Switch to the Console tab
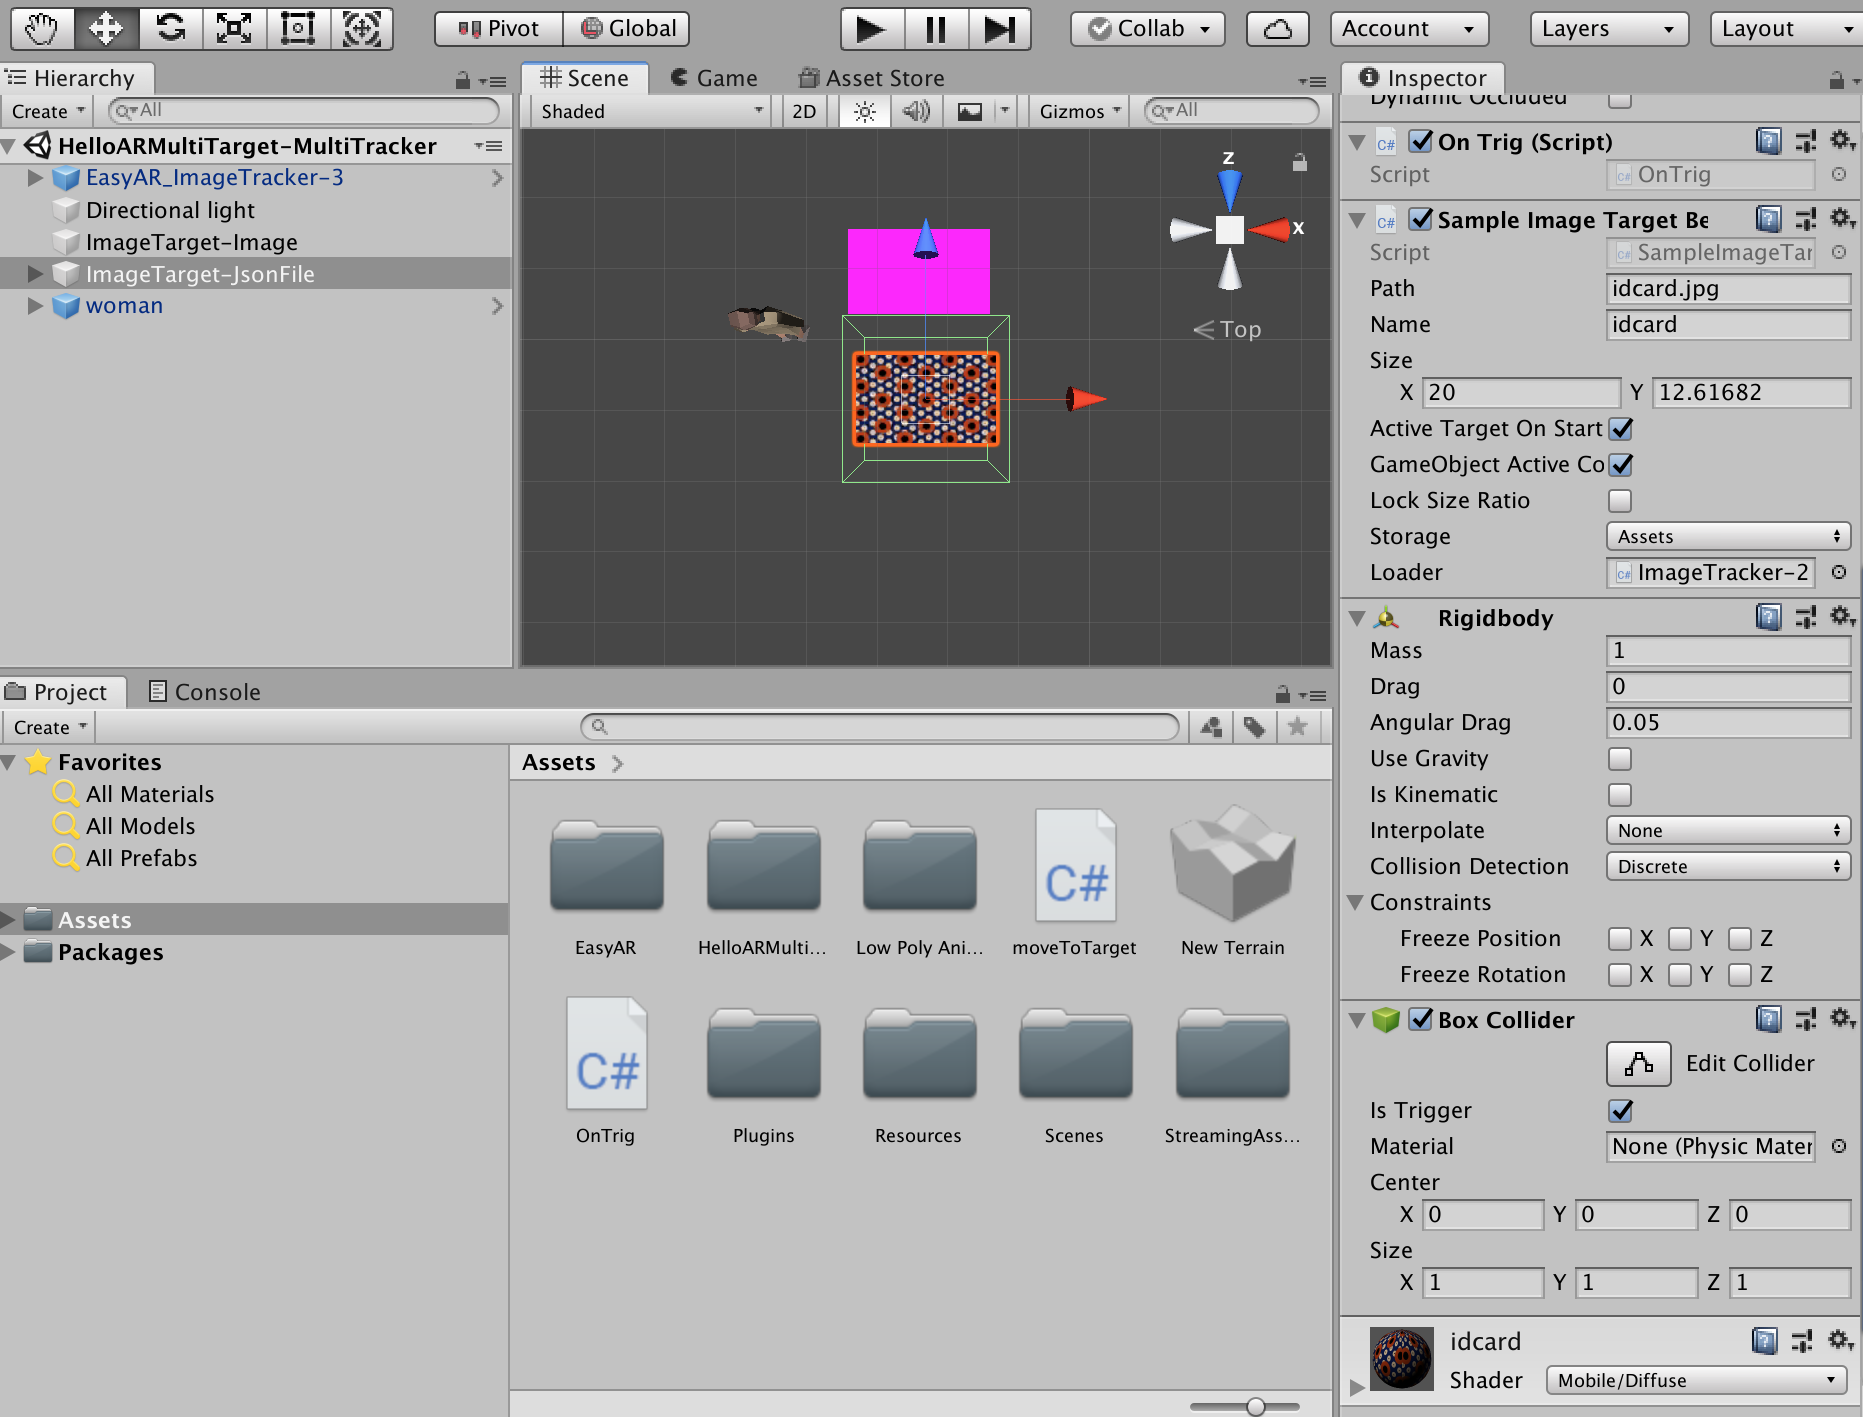The width and height of the screenshot is (1863, 1417). (x=205, y=692)
